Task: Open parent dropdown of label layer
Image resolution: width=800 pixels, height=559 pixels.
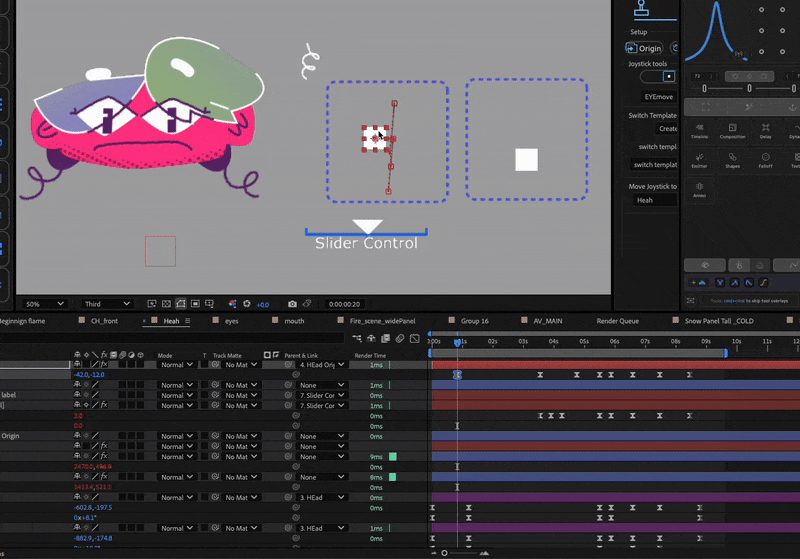Action: coord(322,395)
